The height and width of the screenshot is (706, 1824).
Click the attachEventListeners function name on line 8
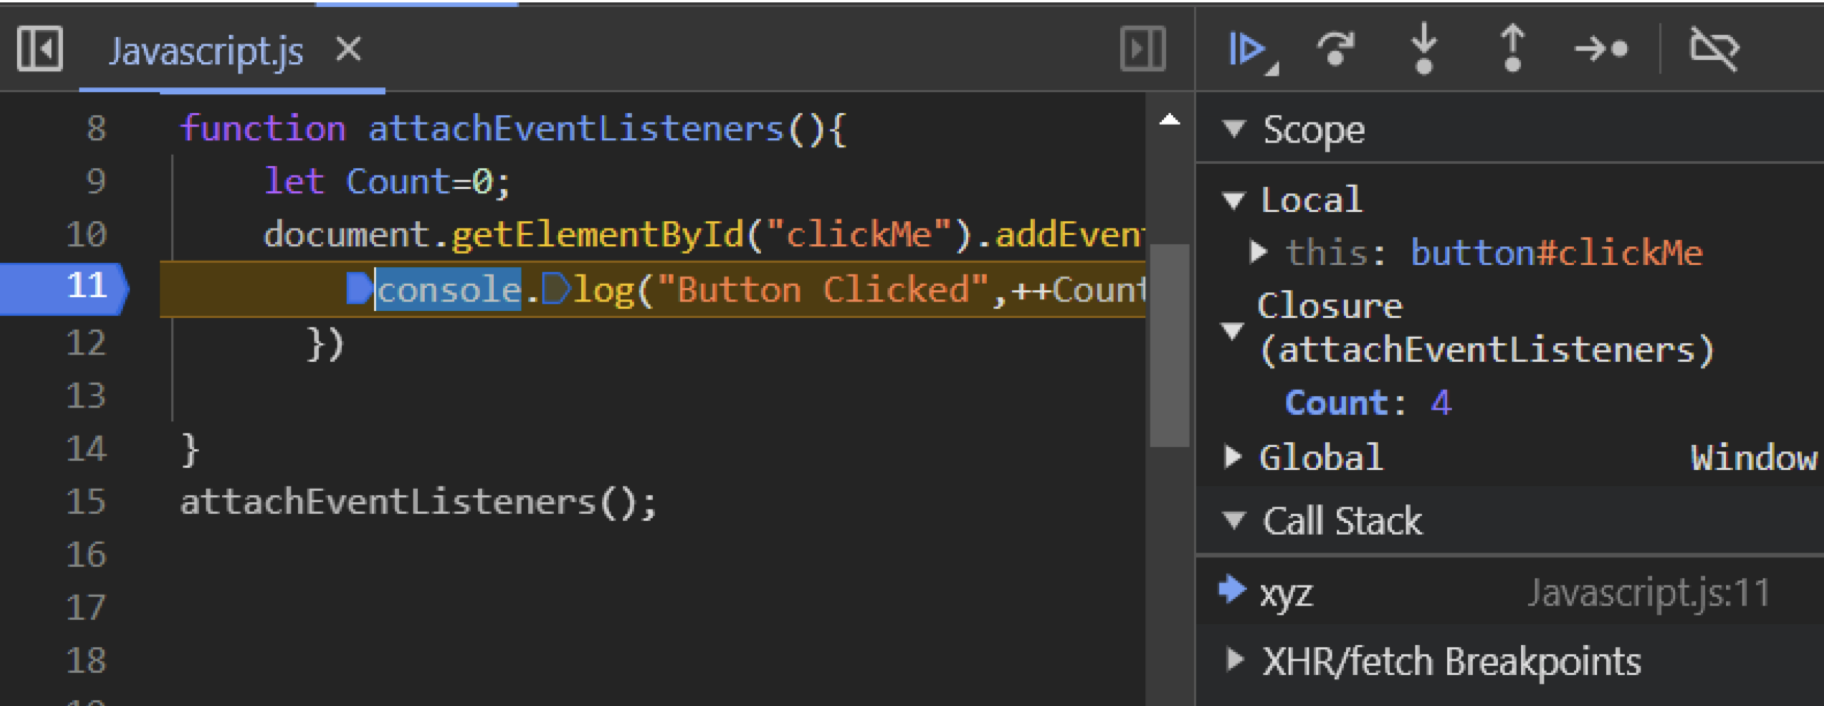point(576,128)
